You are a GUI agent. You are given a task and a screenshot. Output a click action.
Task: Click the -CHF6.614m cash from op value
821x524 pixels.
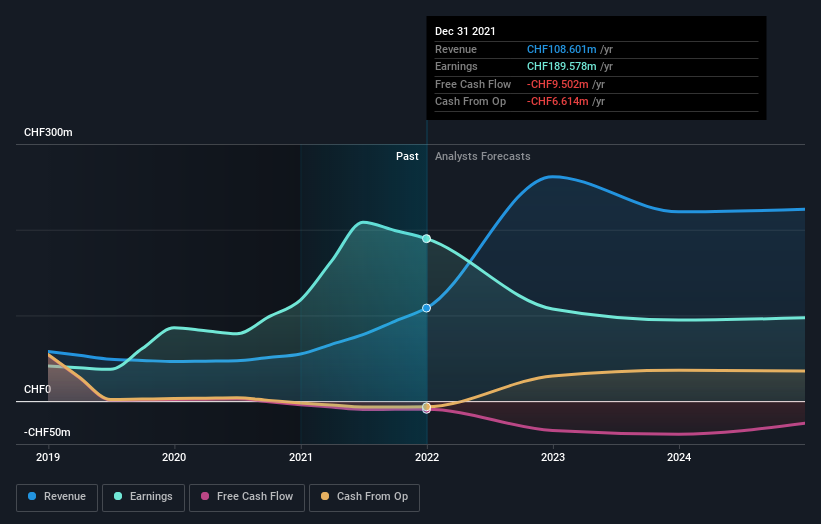pyautogui.click(x=558, y=102)
